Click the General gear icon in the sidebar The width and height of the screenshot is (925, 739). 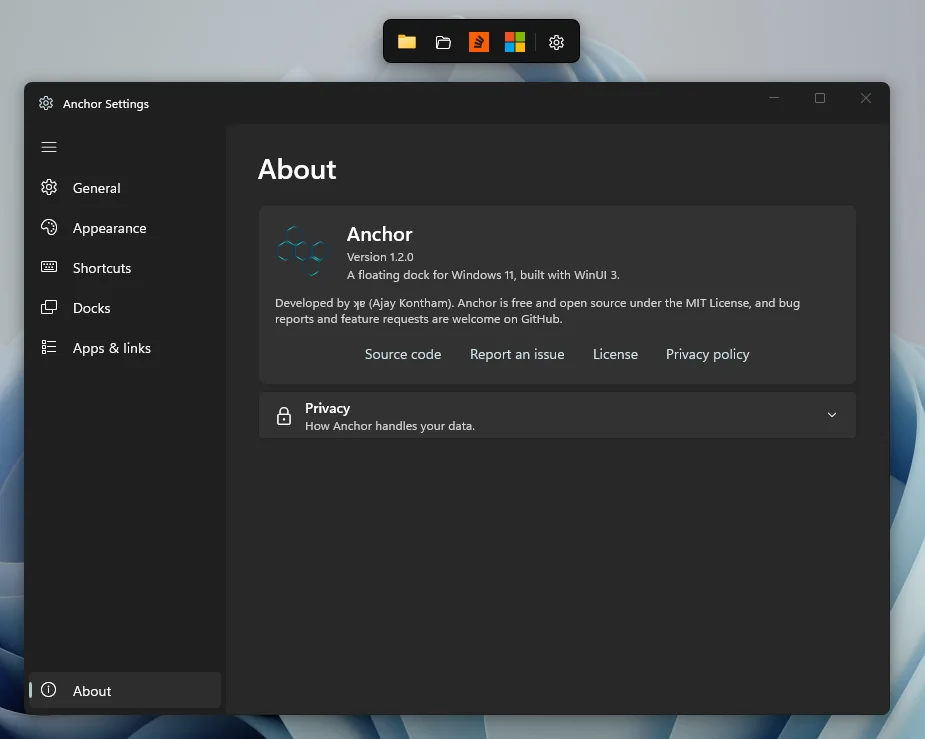tap(49, 188)
